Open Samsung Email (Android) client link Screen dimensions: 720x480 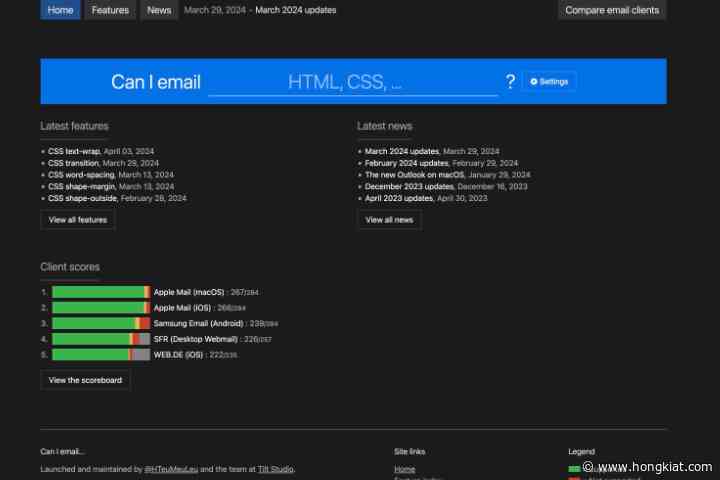[198, 323]
